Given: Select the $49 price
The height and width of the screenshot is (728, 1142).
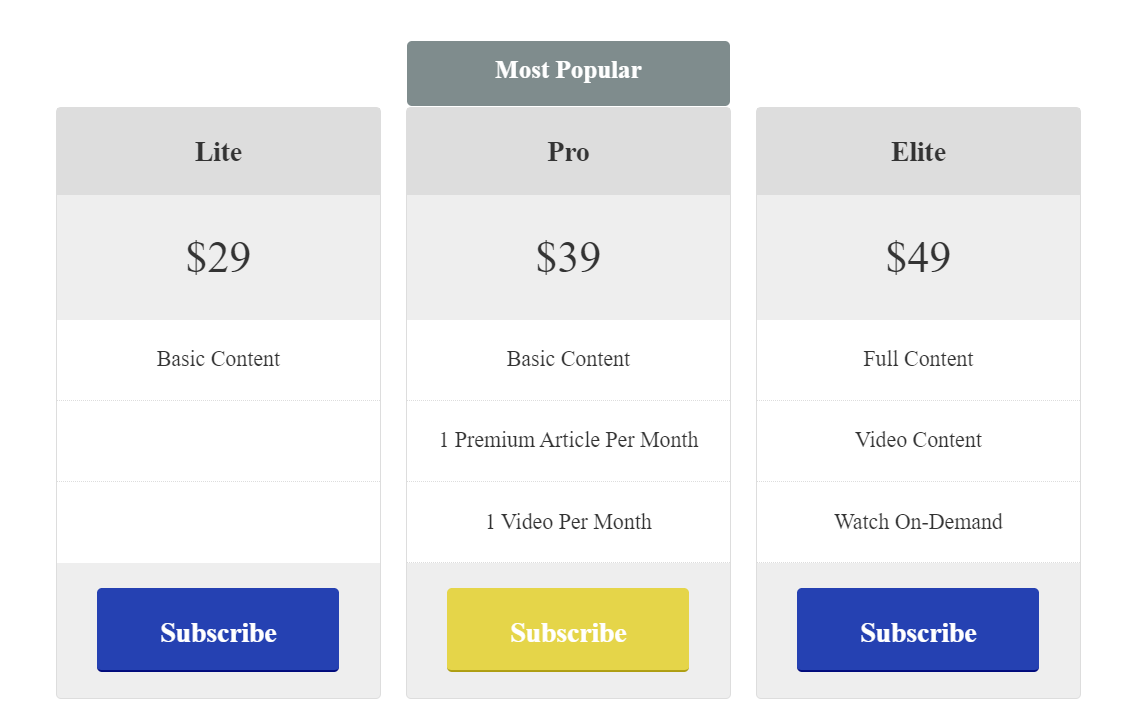Looking at the screenshot, I should click(x=918, y=257).
